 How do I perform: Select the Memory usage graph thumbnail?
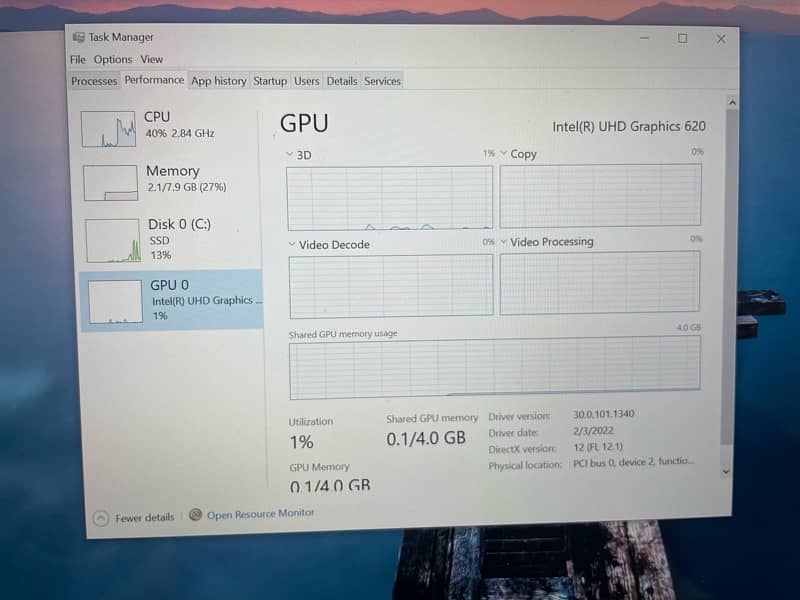tap(110, 183)
